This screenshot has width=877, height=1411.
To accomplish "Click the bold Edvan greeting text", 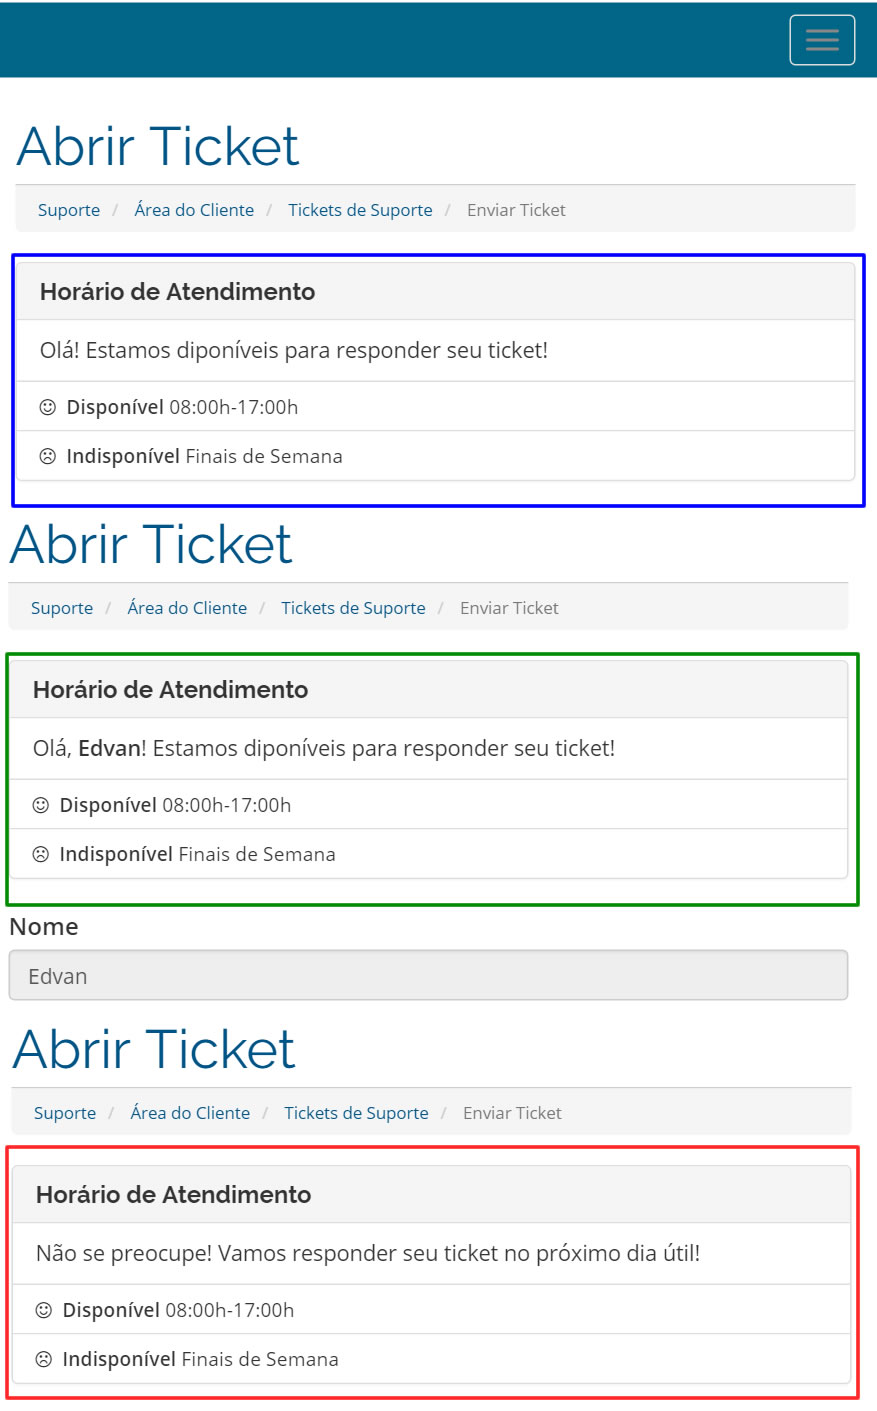I will (x=109, y=748).
